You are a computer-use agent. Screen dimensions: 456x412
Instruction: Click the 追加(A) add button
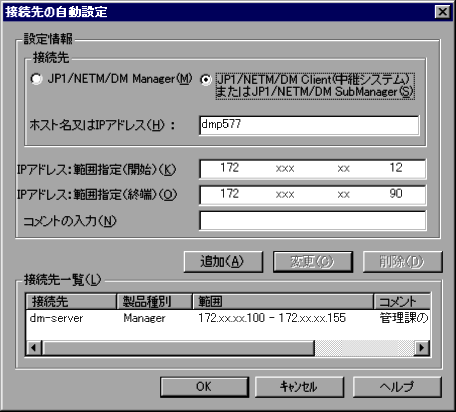pyautogui.click(x=223, y=262)
